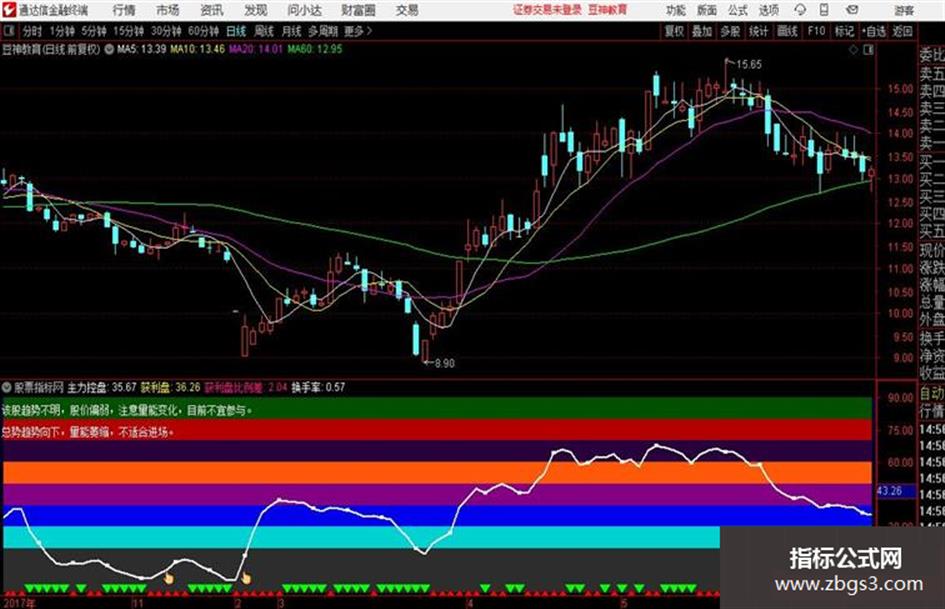Open the 交易 menu

point(407,10)
